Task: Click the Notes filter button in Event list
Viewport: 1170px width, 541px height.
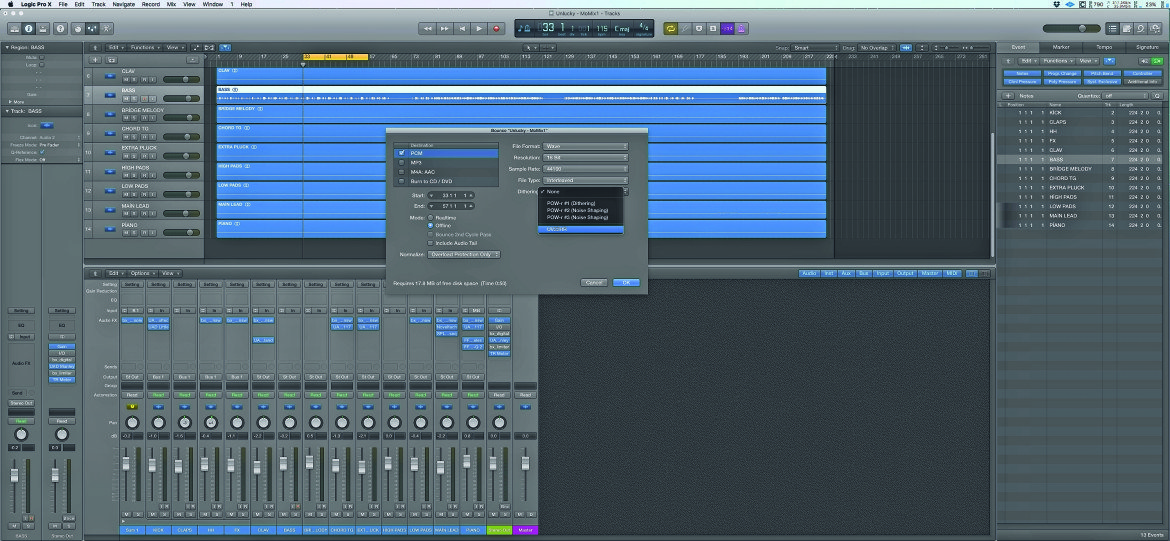Action: coord(1022,74)
